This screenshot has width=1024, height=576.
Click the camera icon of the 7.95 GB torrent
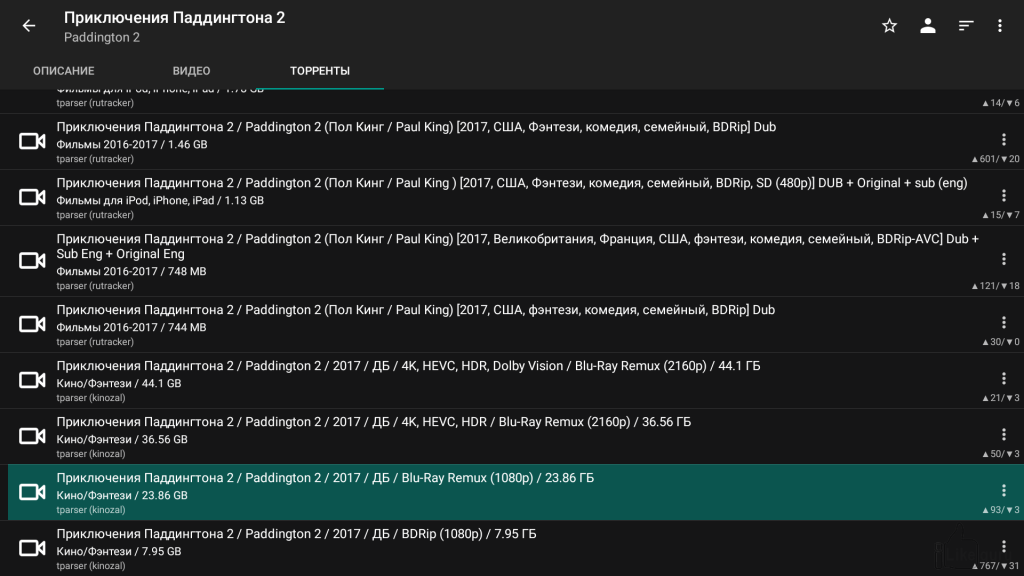(33, 548)
